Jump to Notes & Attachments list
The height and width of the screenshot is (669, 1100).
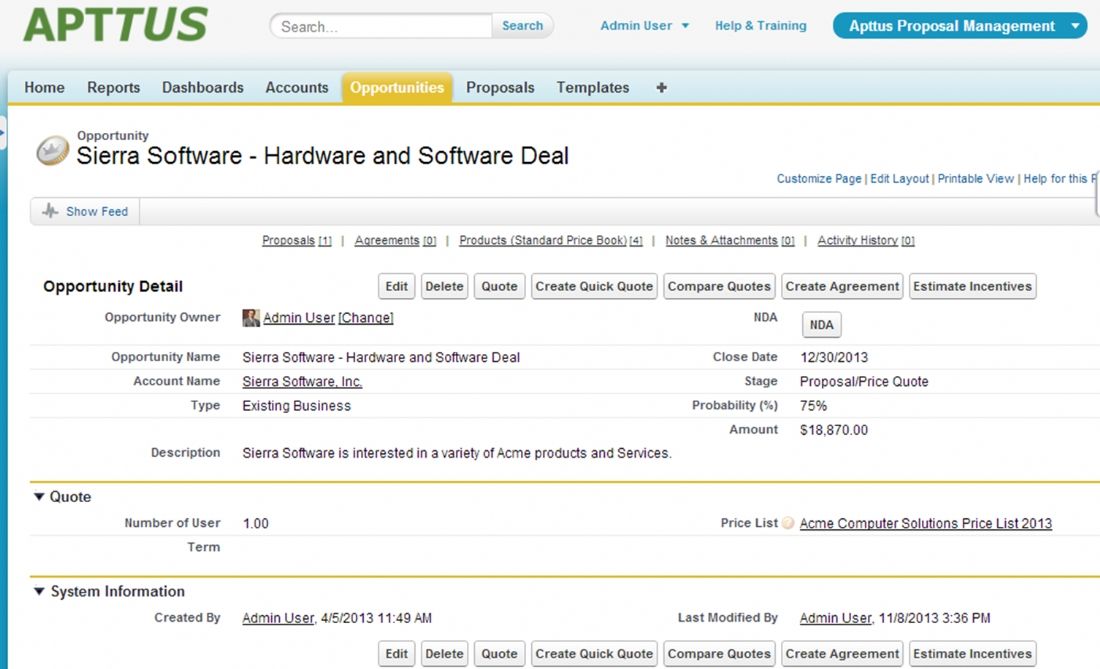(730, 241)
